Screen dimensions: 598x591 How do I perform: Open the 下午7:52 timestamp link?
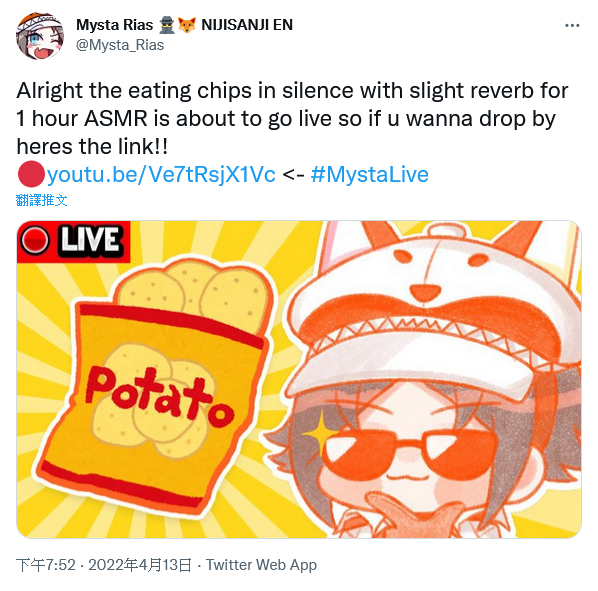pyautogui.click(x=46, y=565)
